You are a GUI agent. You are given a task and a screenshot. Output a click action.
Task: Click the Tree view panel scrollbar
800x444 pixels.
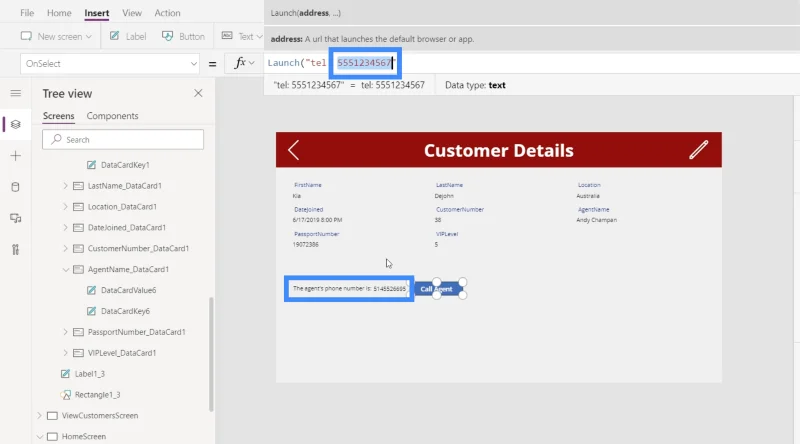(x=211, y=354)
